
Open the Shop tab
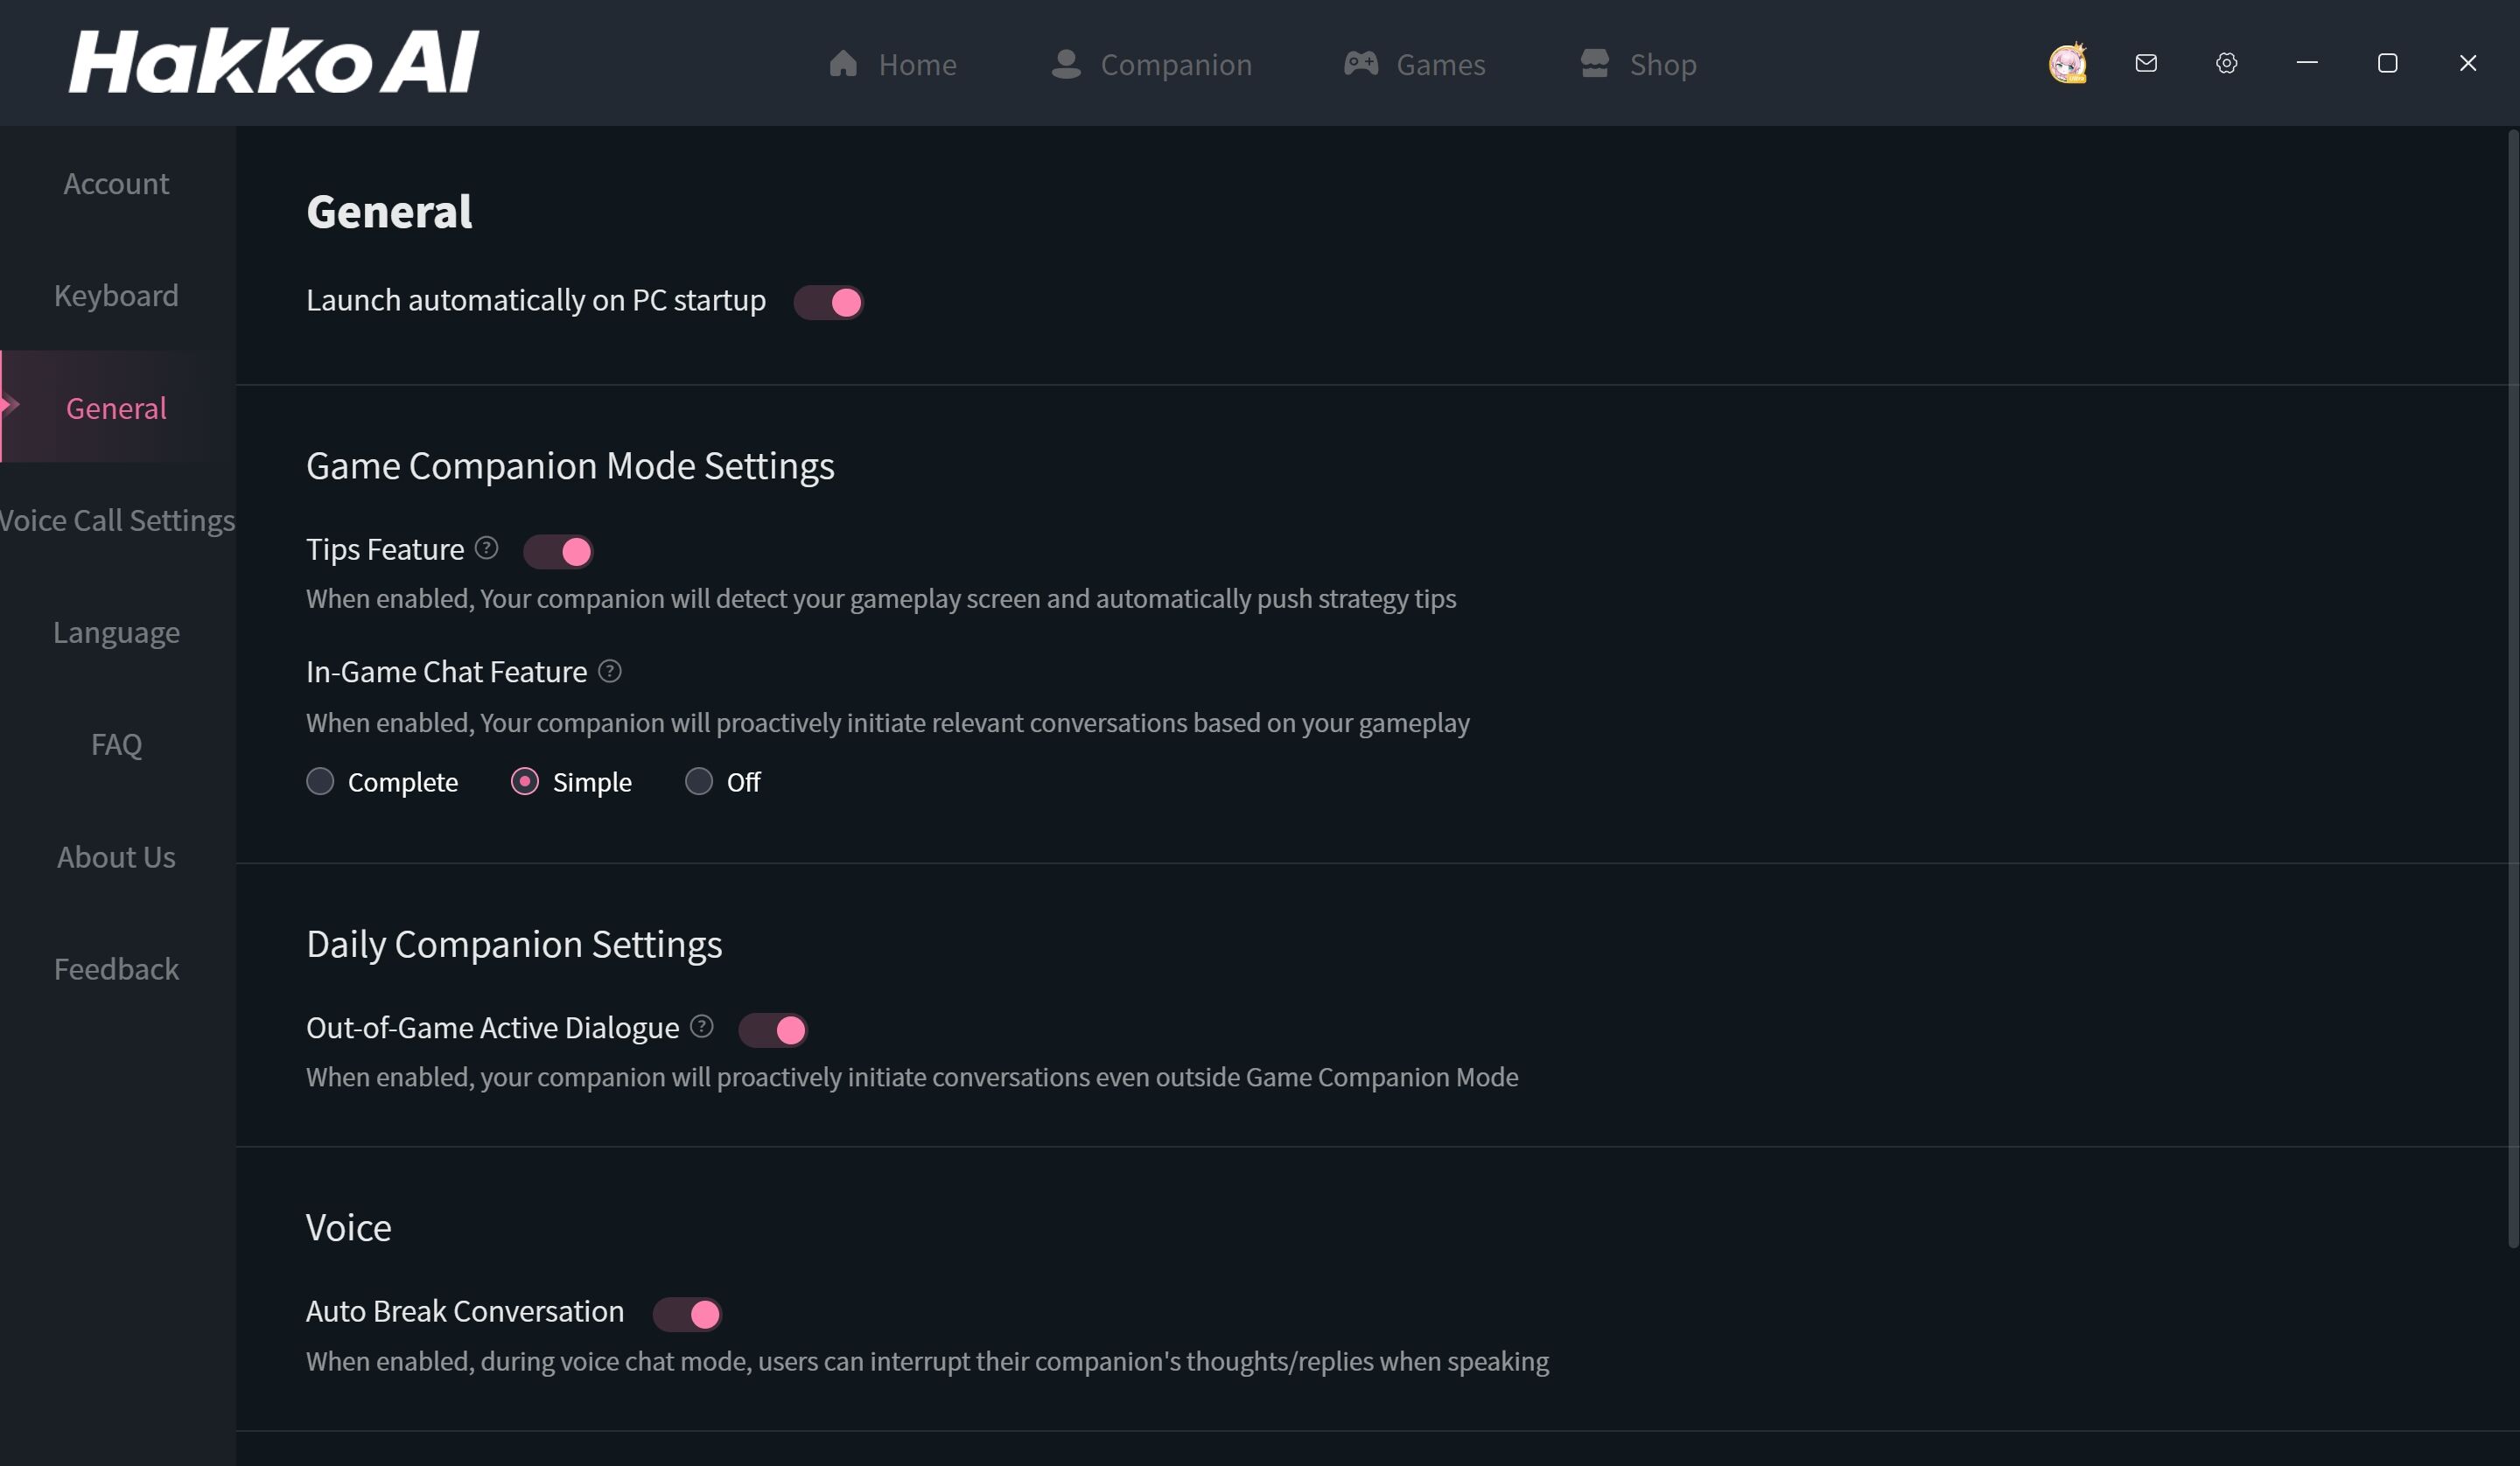[1638, 64]
